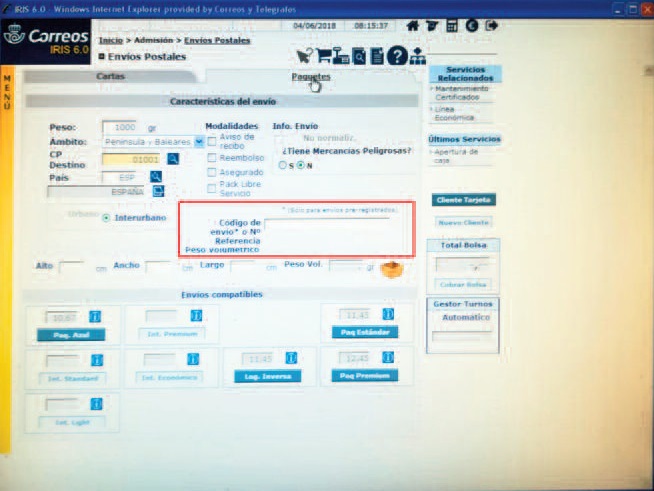Click the euro currency icon
The height and width of the screenshot is (491, 654).
471,25
